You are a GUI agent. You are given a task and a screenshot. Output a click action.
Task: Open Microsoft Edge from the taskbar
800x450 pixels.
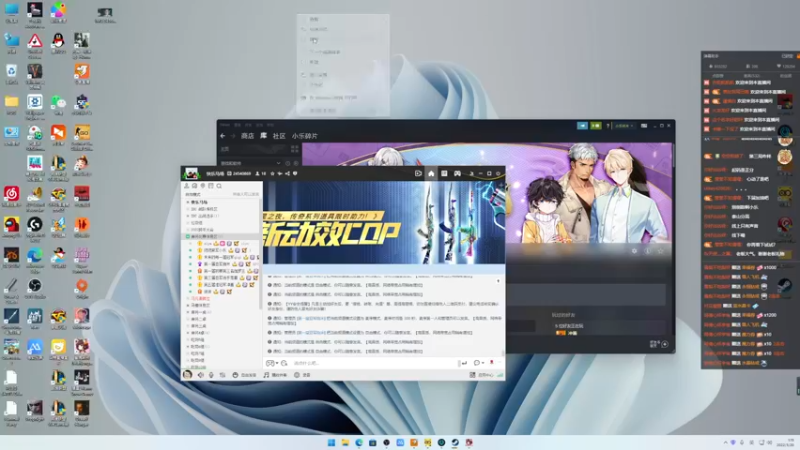(359, 442)
